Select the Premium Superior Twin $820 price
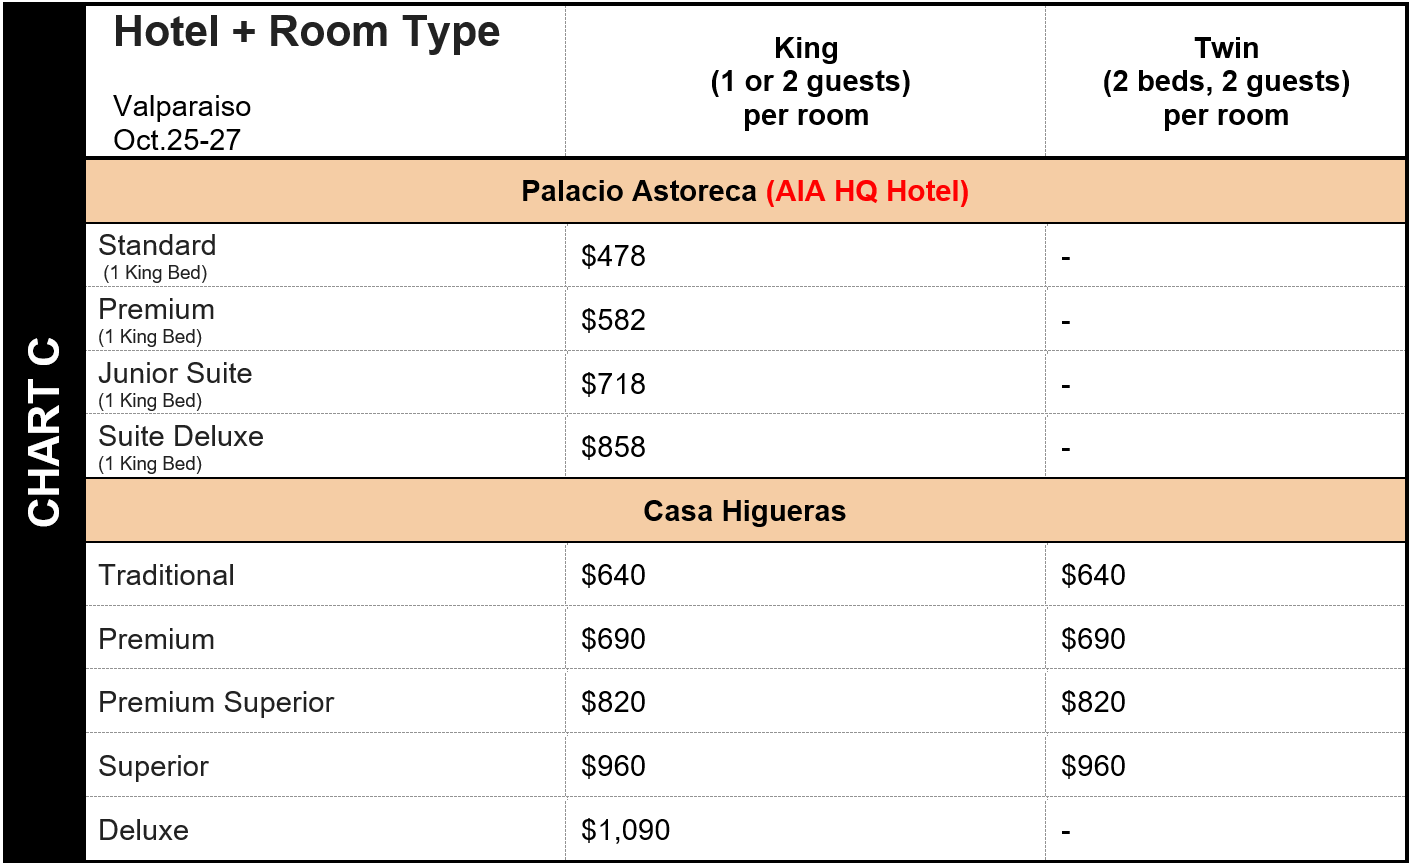This screenshot has width=1413, height=866. pyautogui.click(x=1093, y=702)
